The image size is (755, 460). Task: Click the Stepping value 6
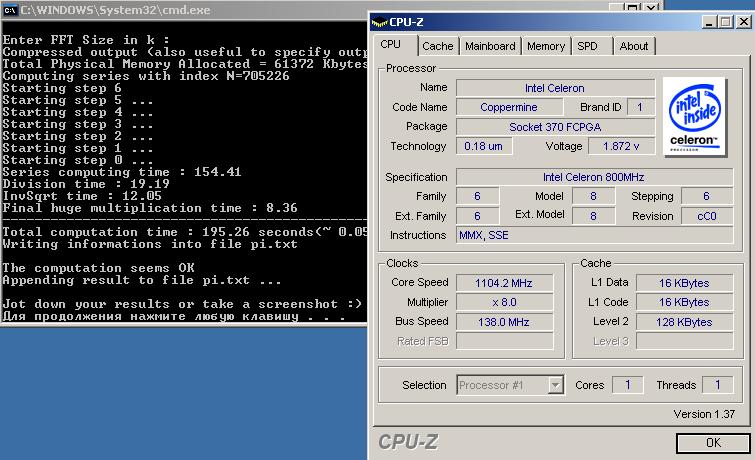tap(707, 197)
